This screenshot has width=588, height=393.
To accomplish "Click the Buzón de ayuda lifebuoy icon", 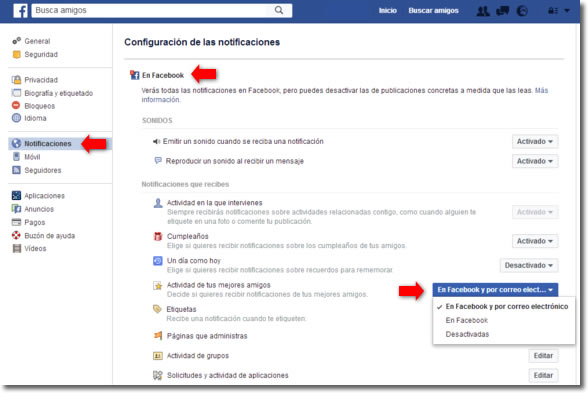I will (16, 235).
